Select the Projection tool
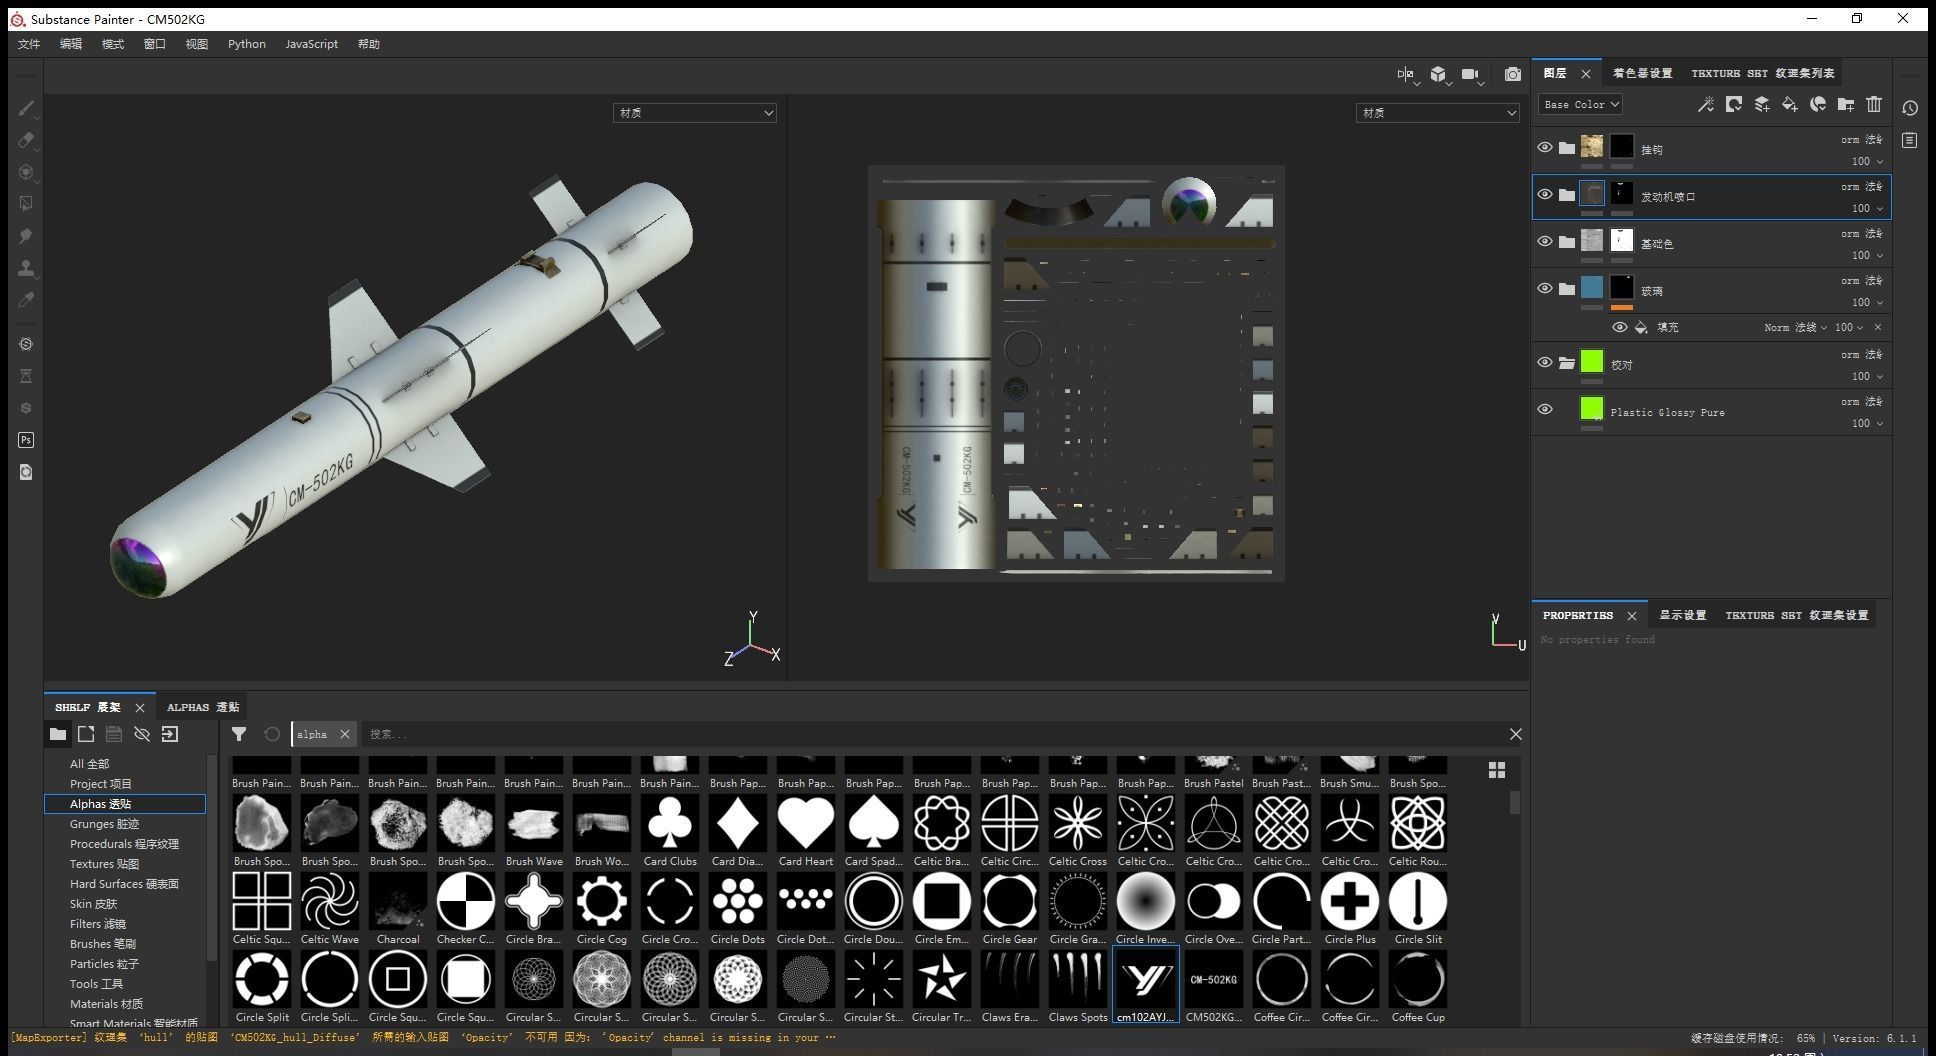This screenshot has width=1936, height=1056. [26, 172]
